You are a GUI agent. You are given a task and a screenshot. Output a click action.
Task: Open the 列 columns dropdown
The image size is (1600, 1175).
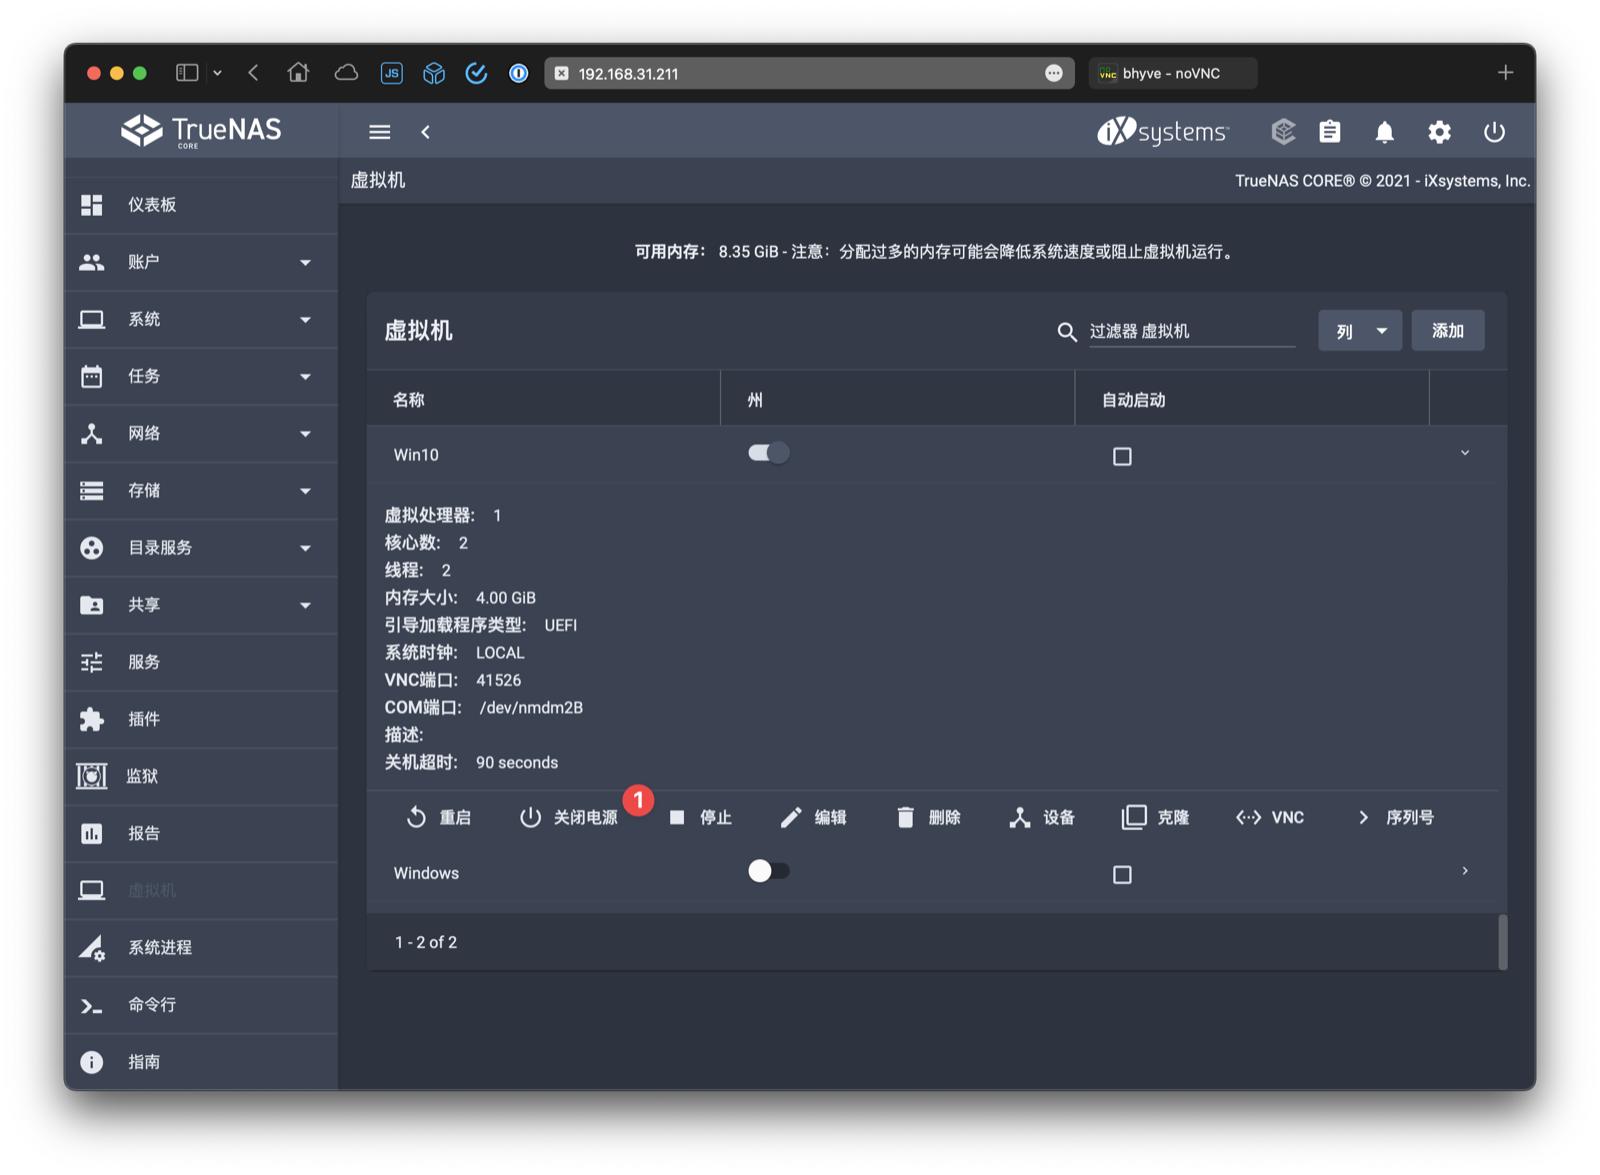tap(1359, 330)
